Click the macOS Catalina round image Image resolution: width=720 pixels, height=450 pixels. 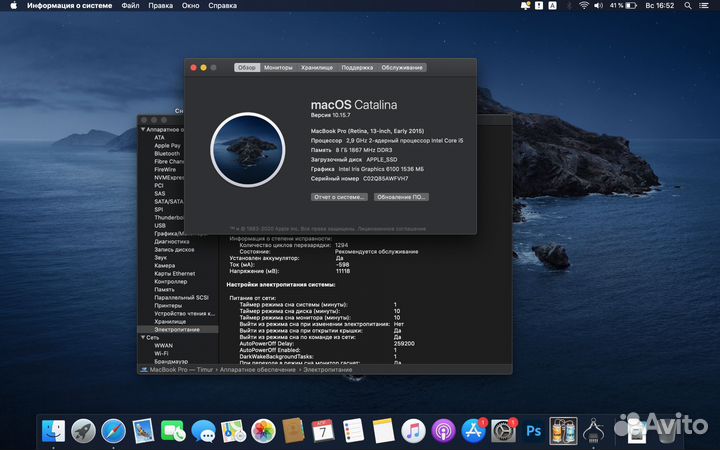(248, 150)
